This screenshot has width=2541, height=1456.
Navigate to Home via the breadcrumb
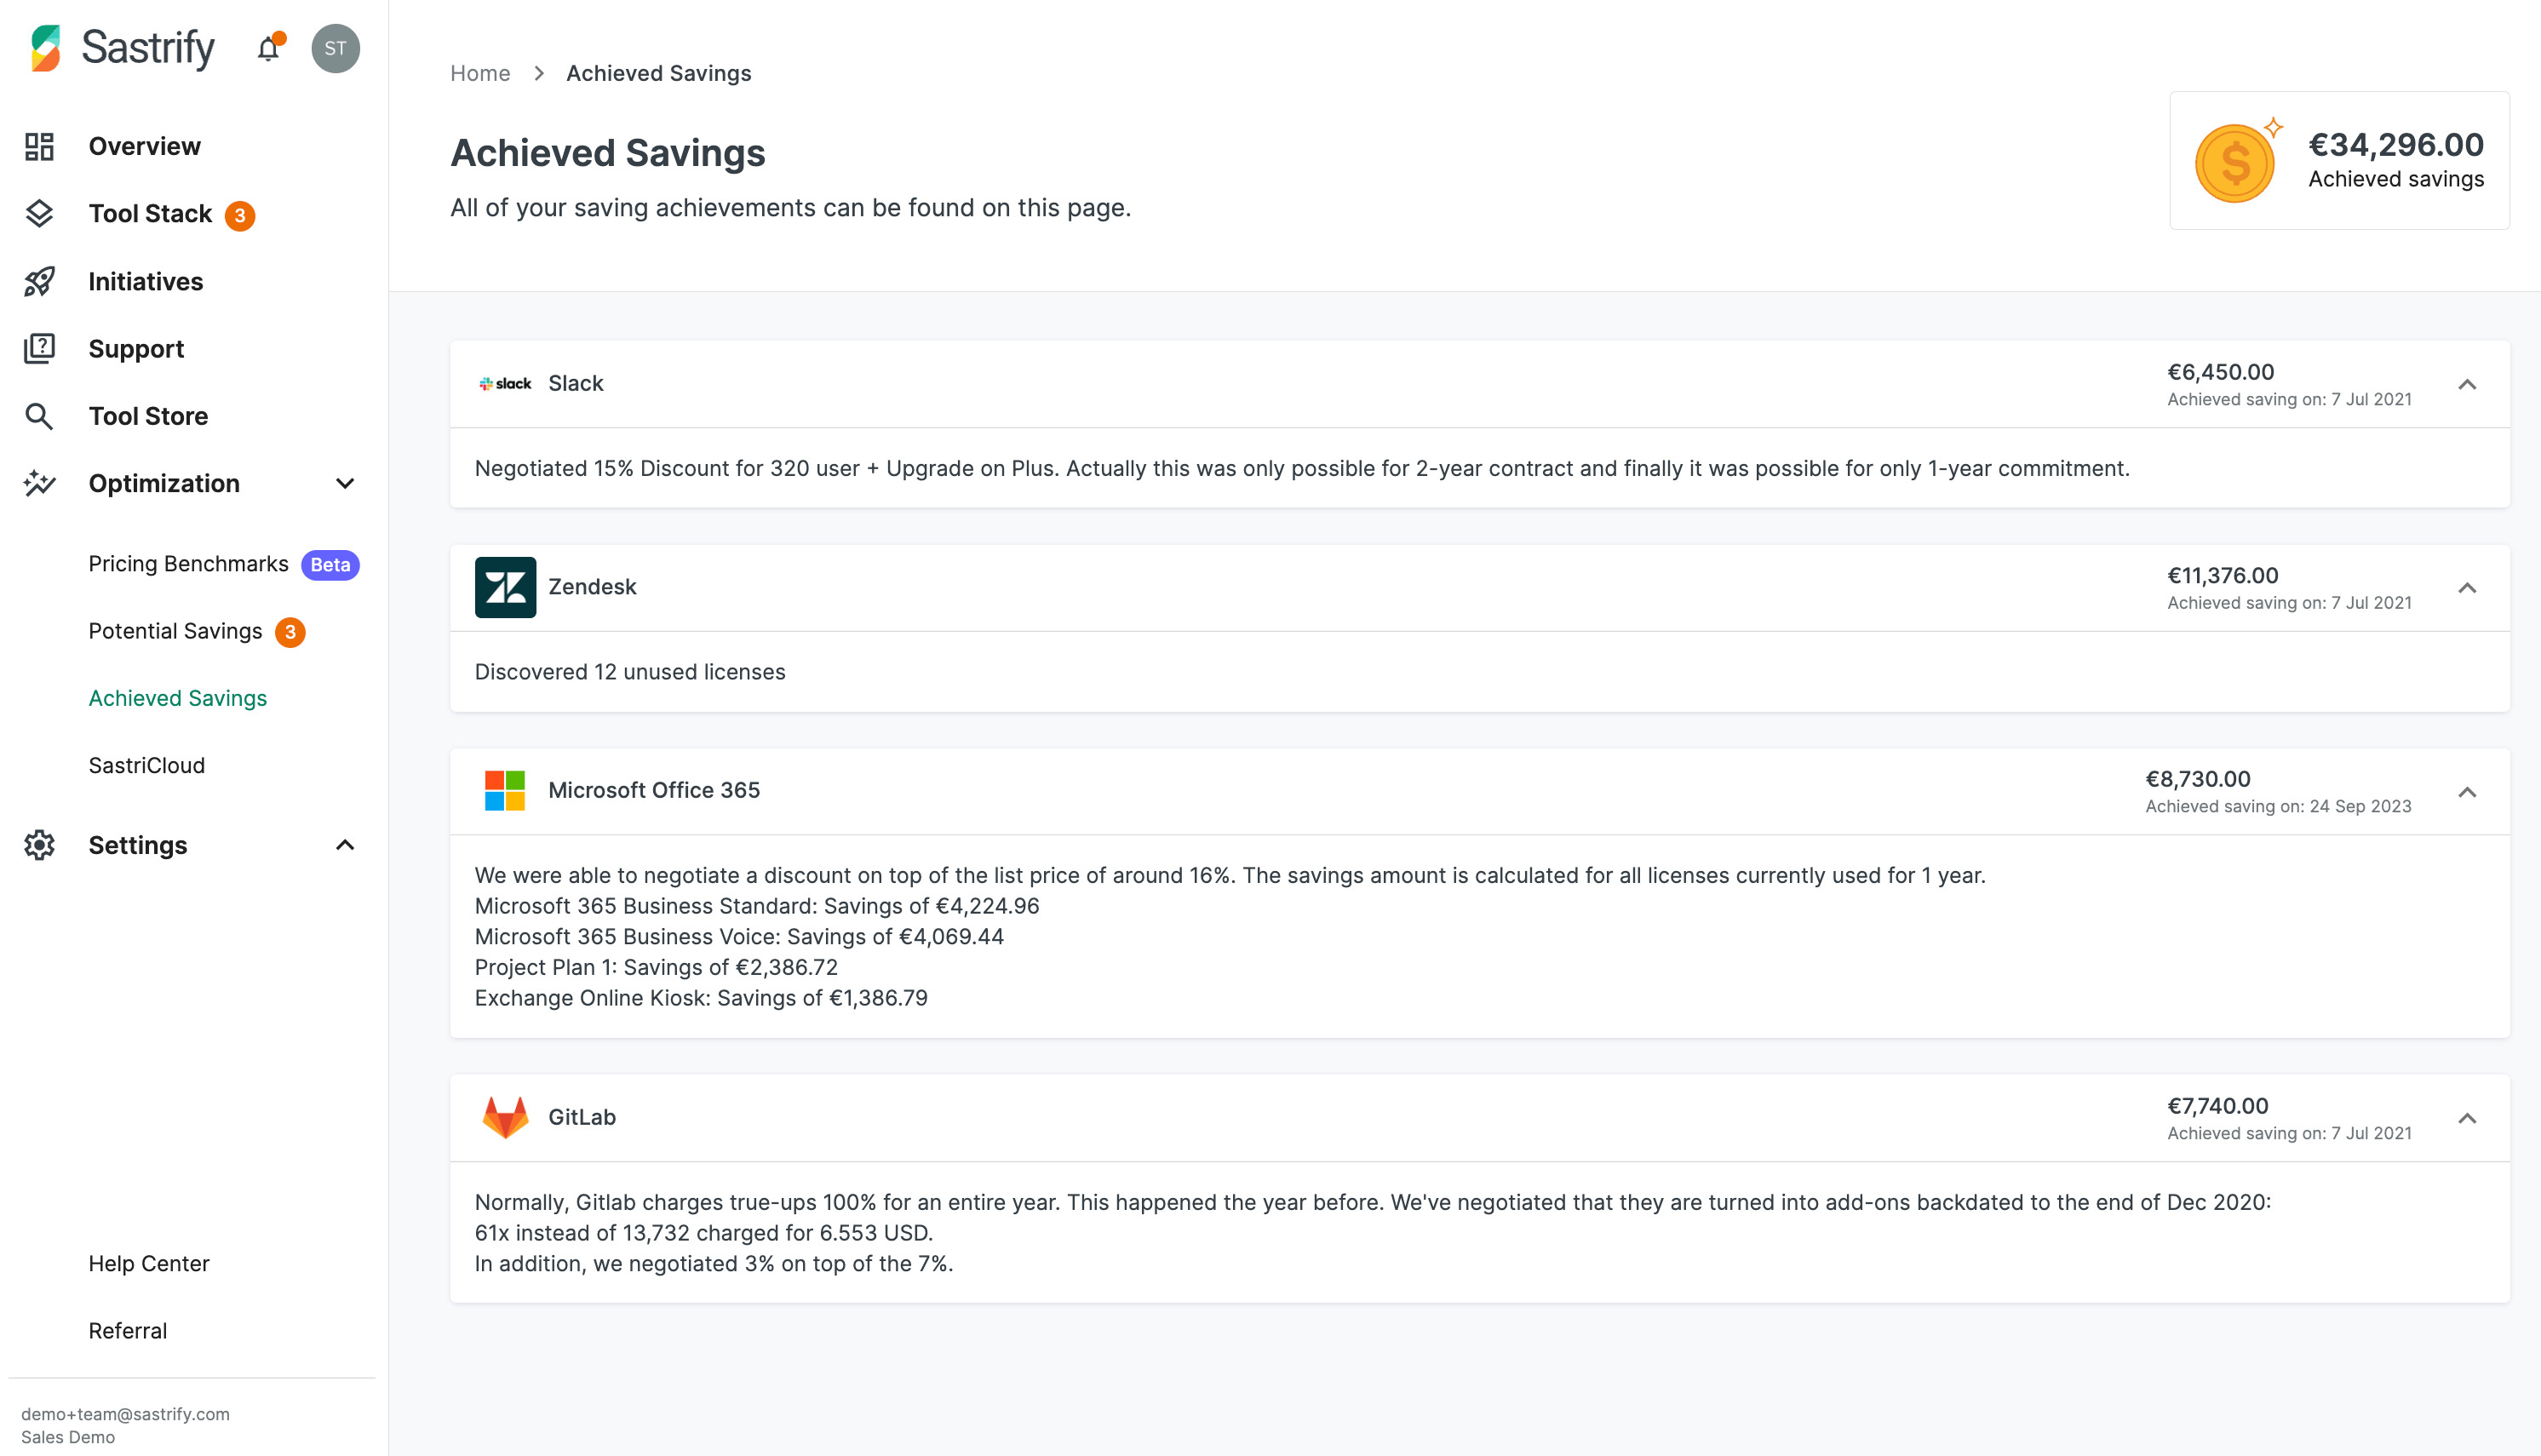point(480,73)
